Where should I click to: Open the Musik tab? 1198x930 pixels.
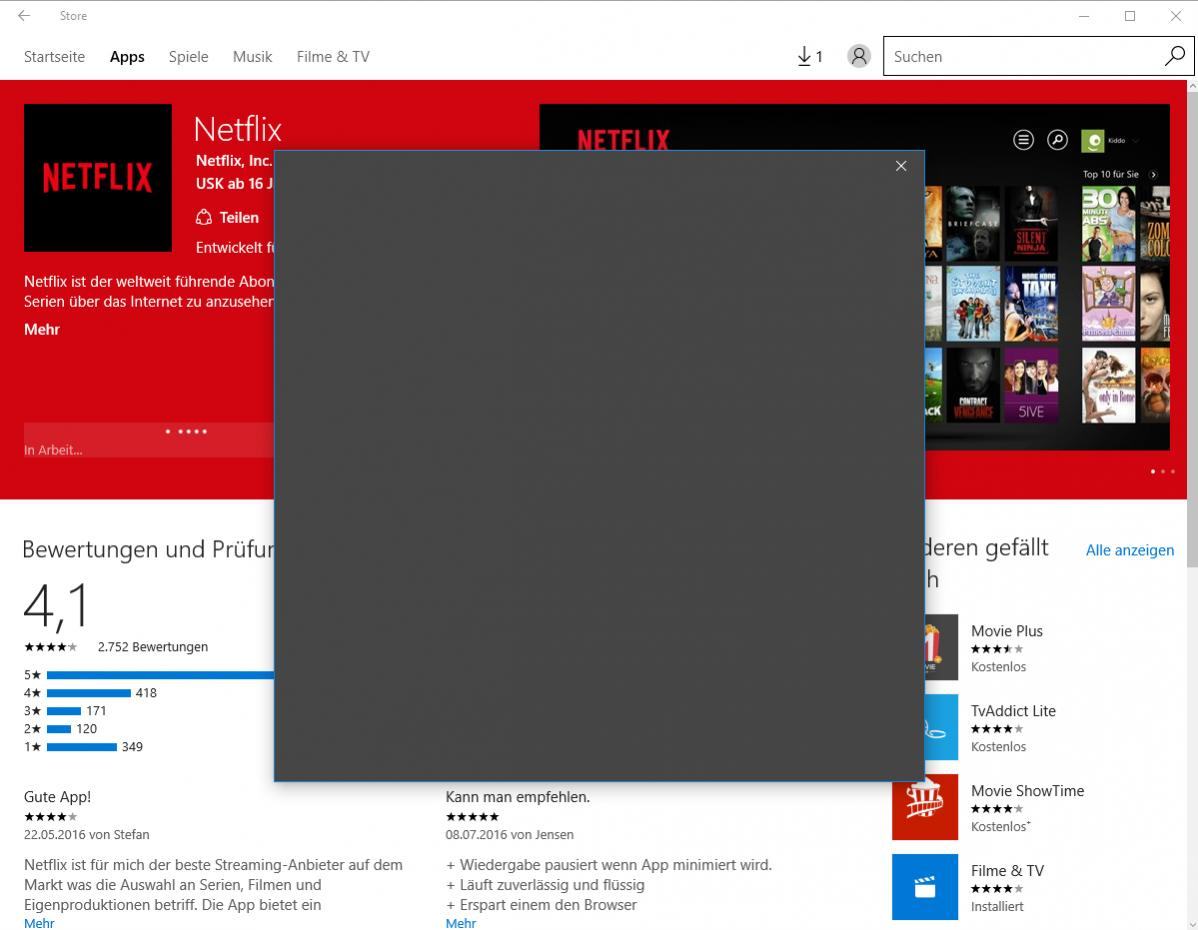click(x=252, y=57)
